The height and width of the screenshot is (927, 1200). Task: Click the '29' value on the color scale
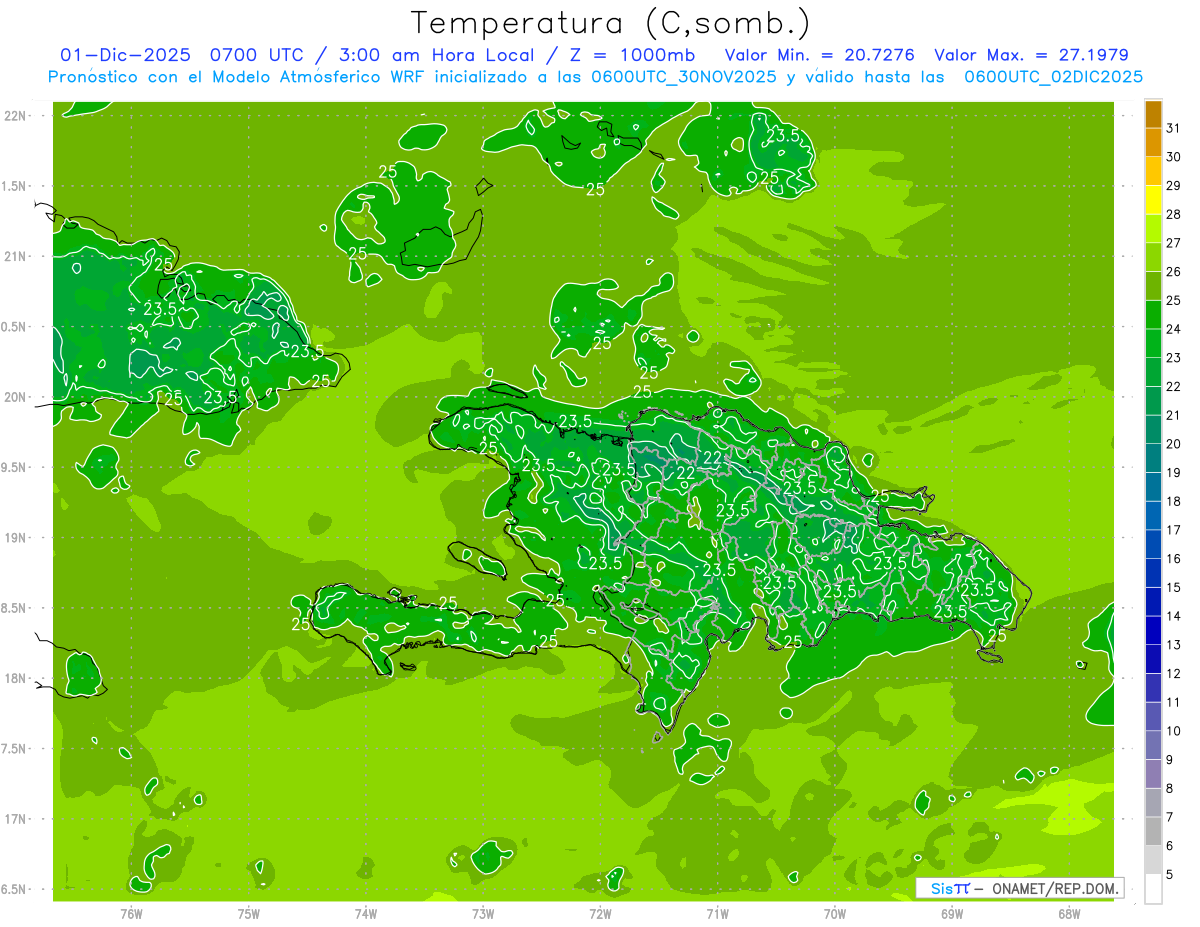point(1174,185)
